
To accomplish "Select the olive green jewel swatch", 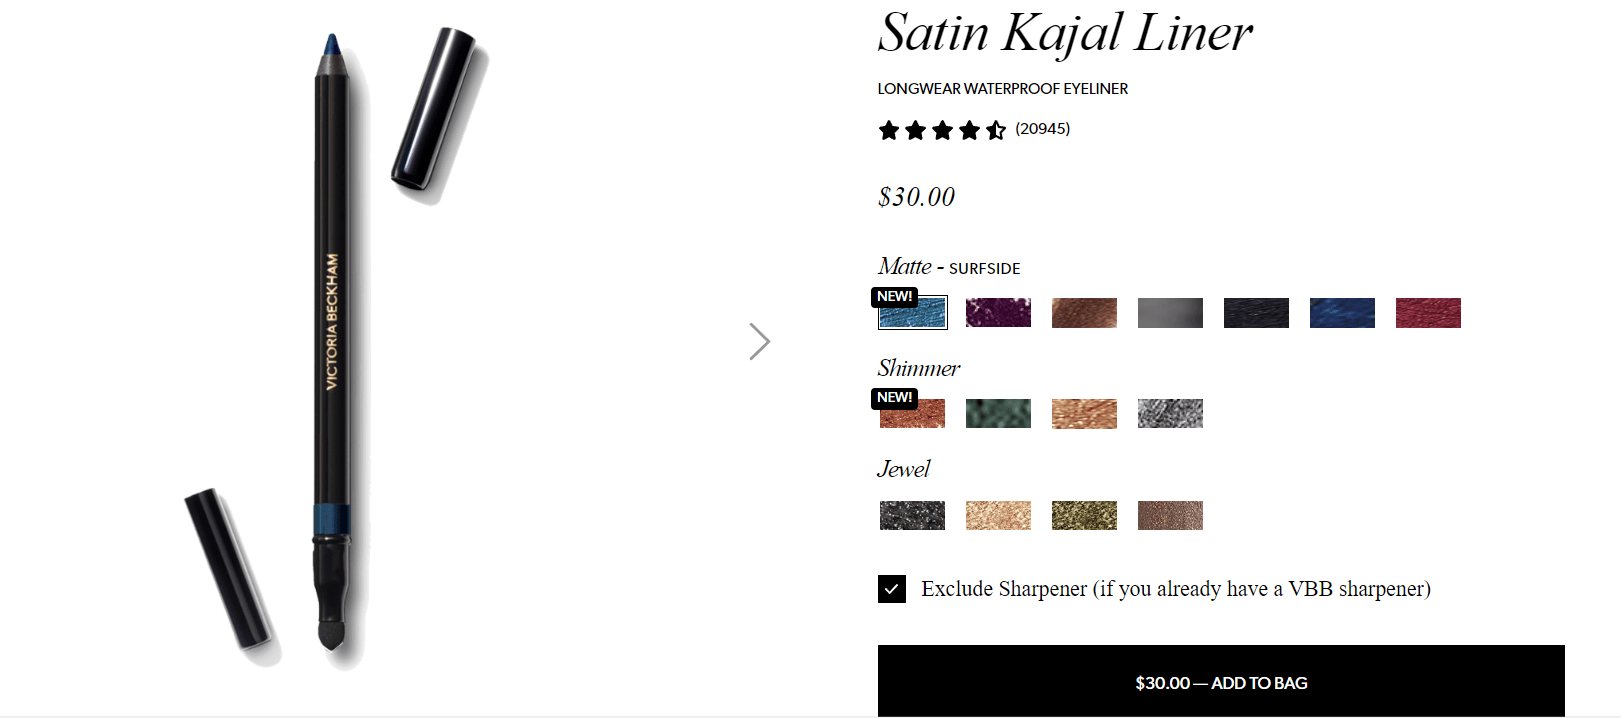I will pos(1084,515).
